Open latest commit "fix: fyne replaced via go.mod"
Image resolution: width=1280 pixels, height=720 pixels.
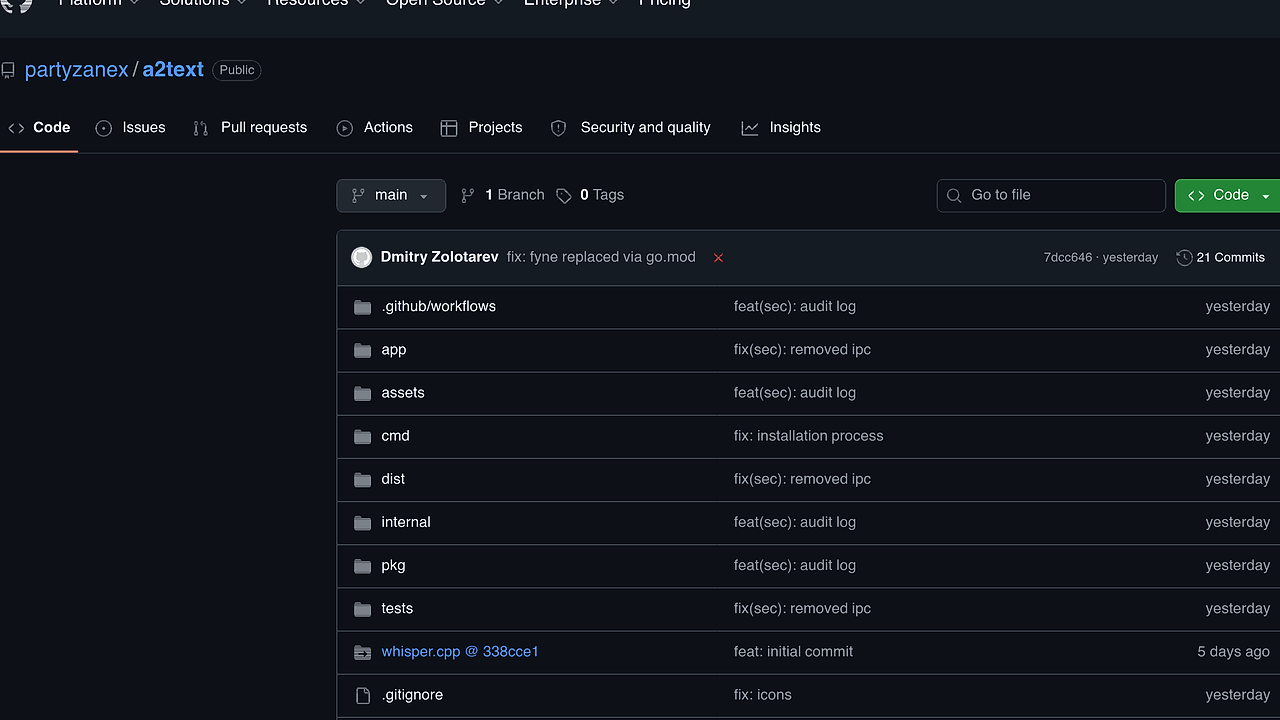pyautogui.click(x=601, y=257)
